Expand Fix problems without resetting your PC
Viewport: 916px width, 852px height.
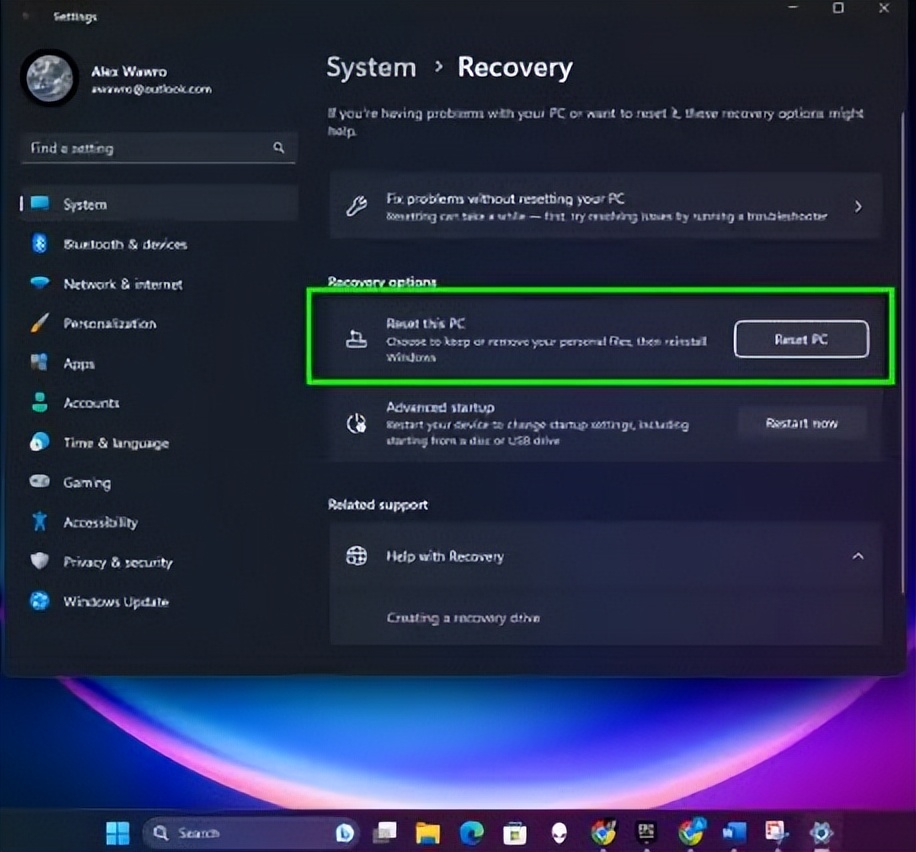click(x=858, y=205)
